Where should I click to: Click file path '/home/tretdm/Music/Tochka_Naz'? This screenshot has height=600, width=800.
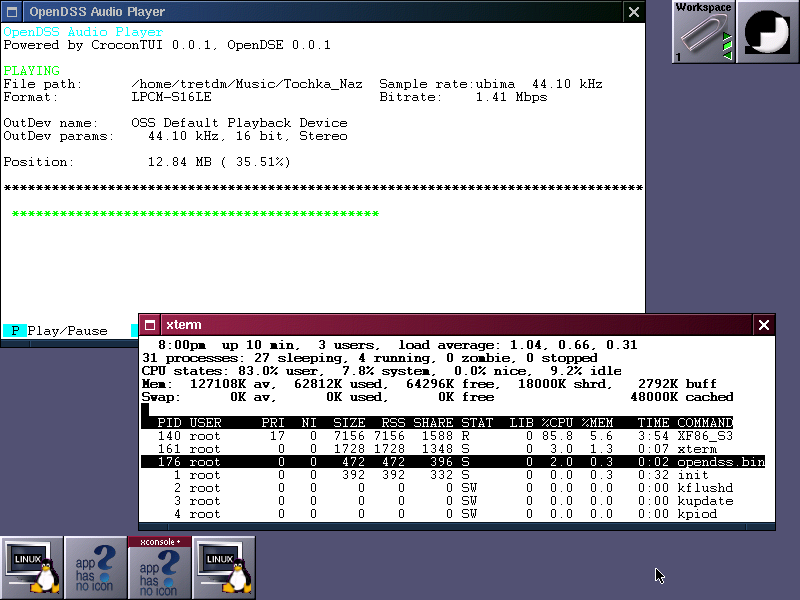[247, 84]
